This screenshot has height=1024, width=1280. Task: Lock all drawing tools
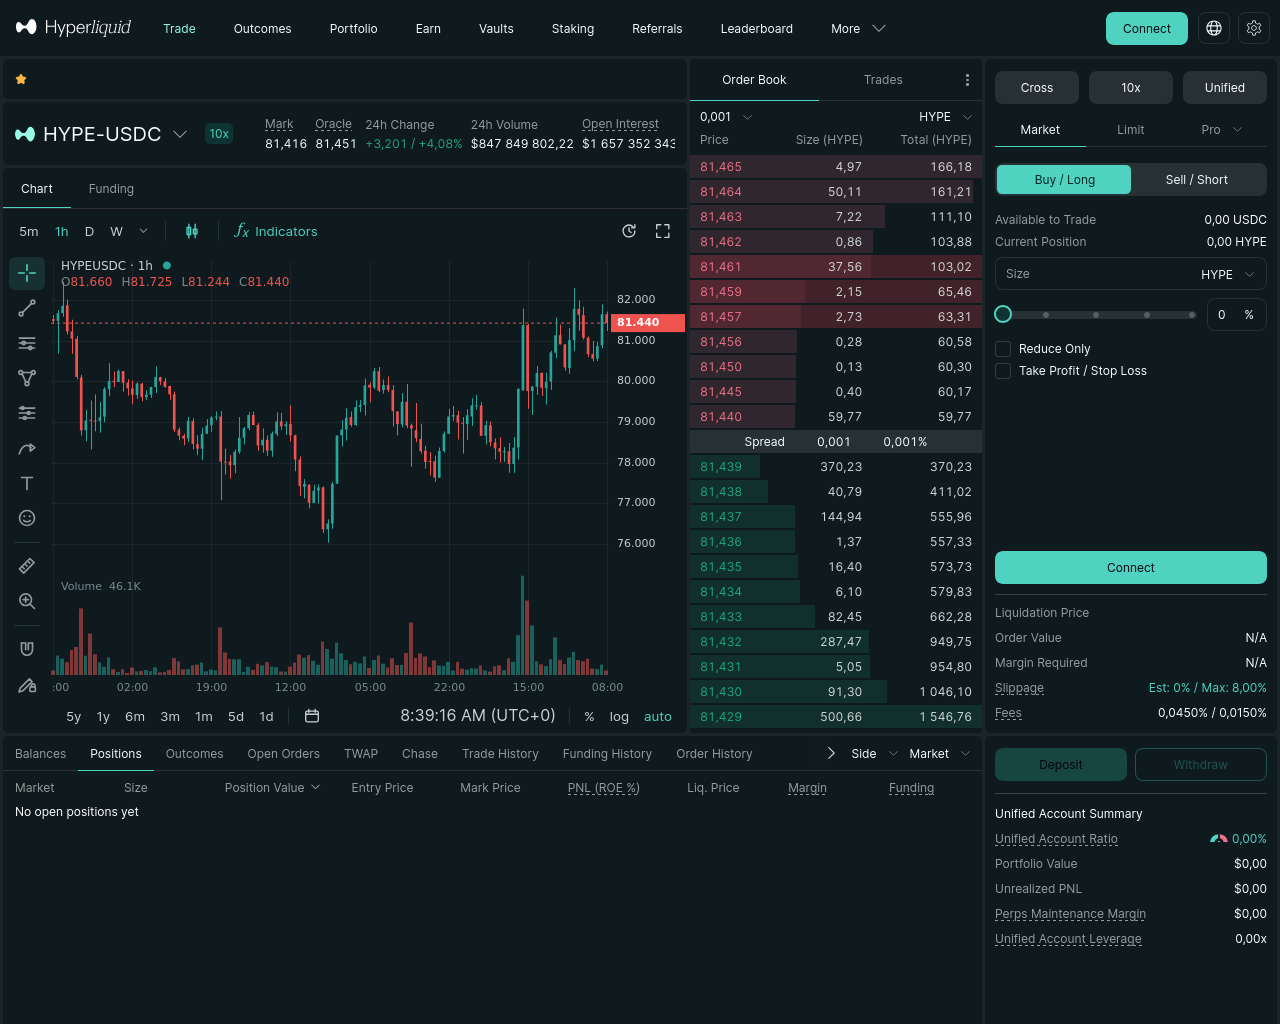click(x=27, y=685)
